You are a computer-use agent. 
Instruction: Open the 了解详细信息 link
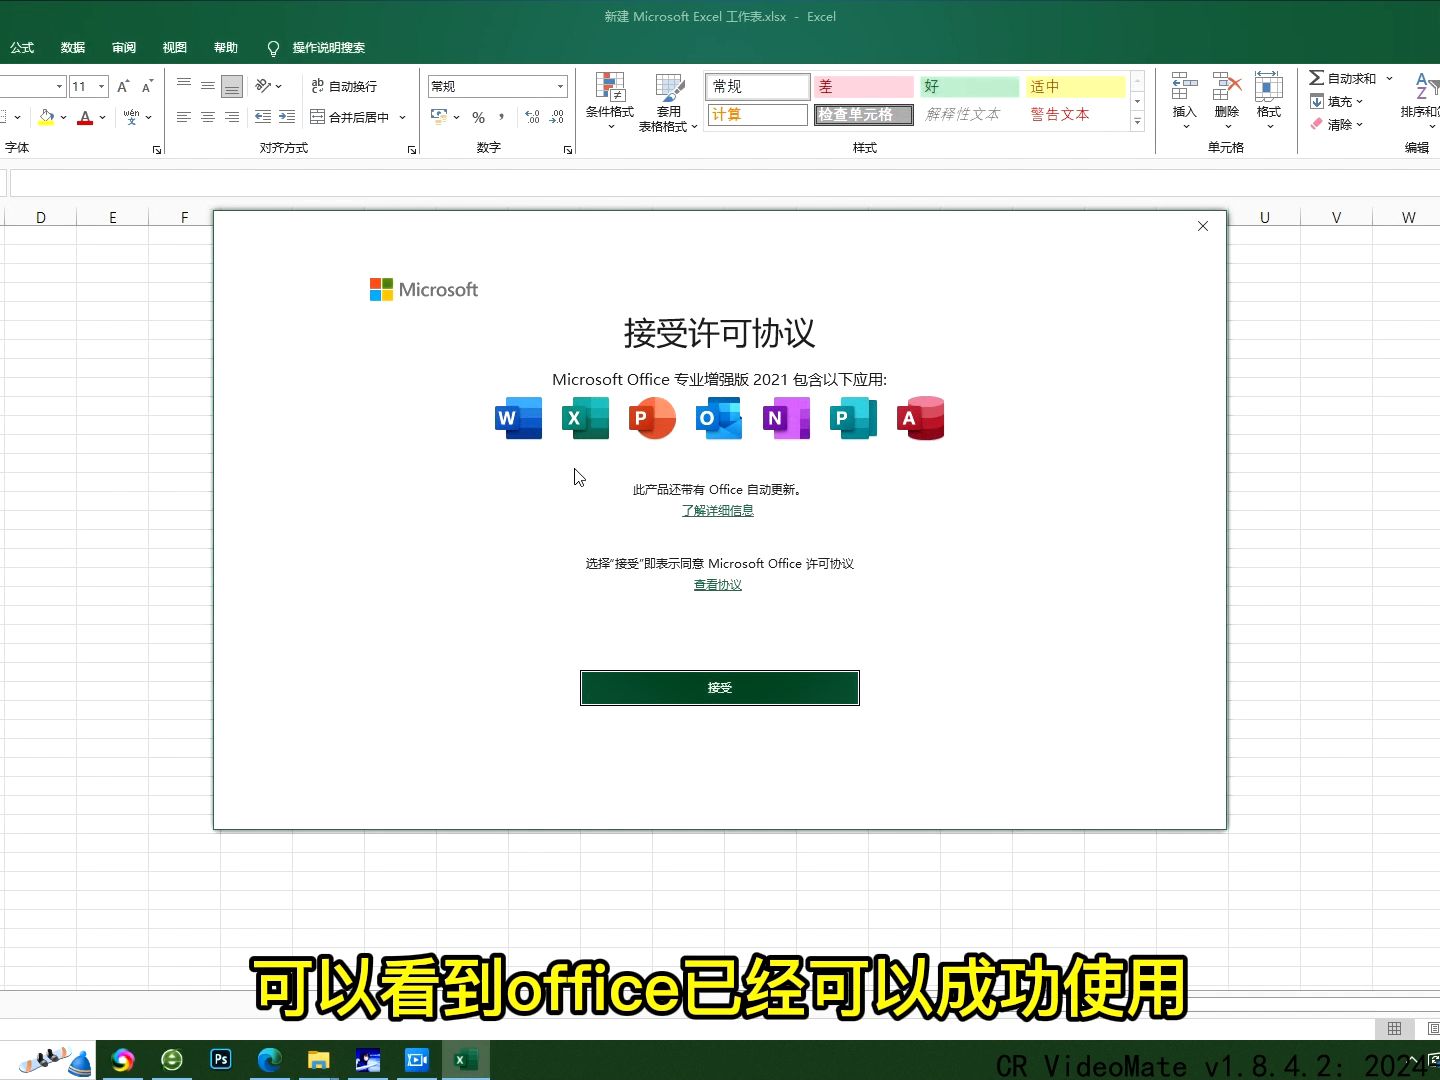[x=718, y=510]
